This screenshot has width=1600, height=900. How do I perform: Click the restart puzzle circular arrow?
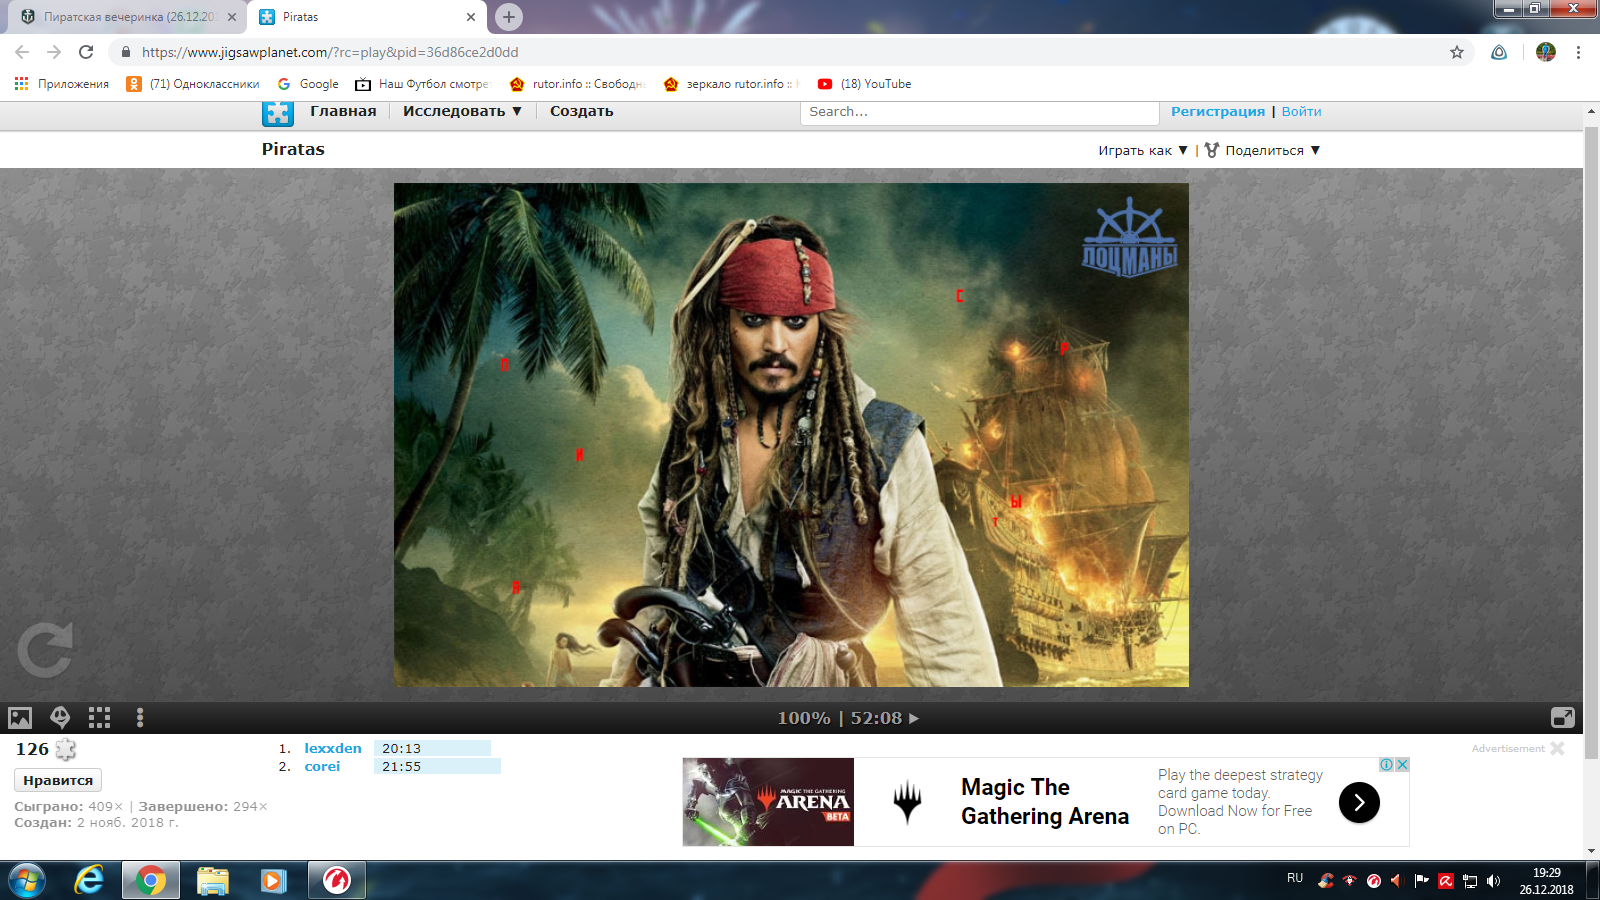[x=45, y=650]
